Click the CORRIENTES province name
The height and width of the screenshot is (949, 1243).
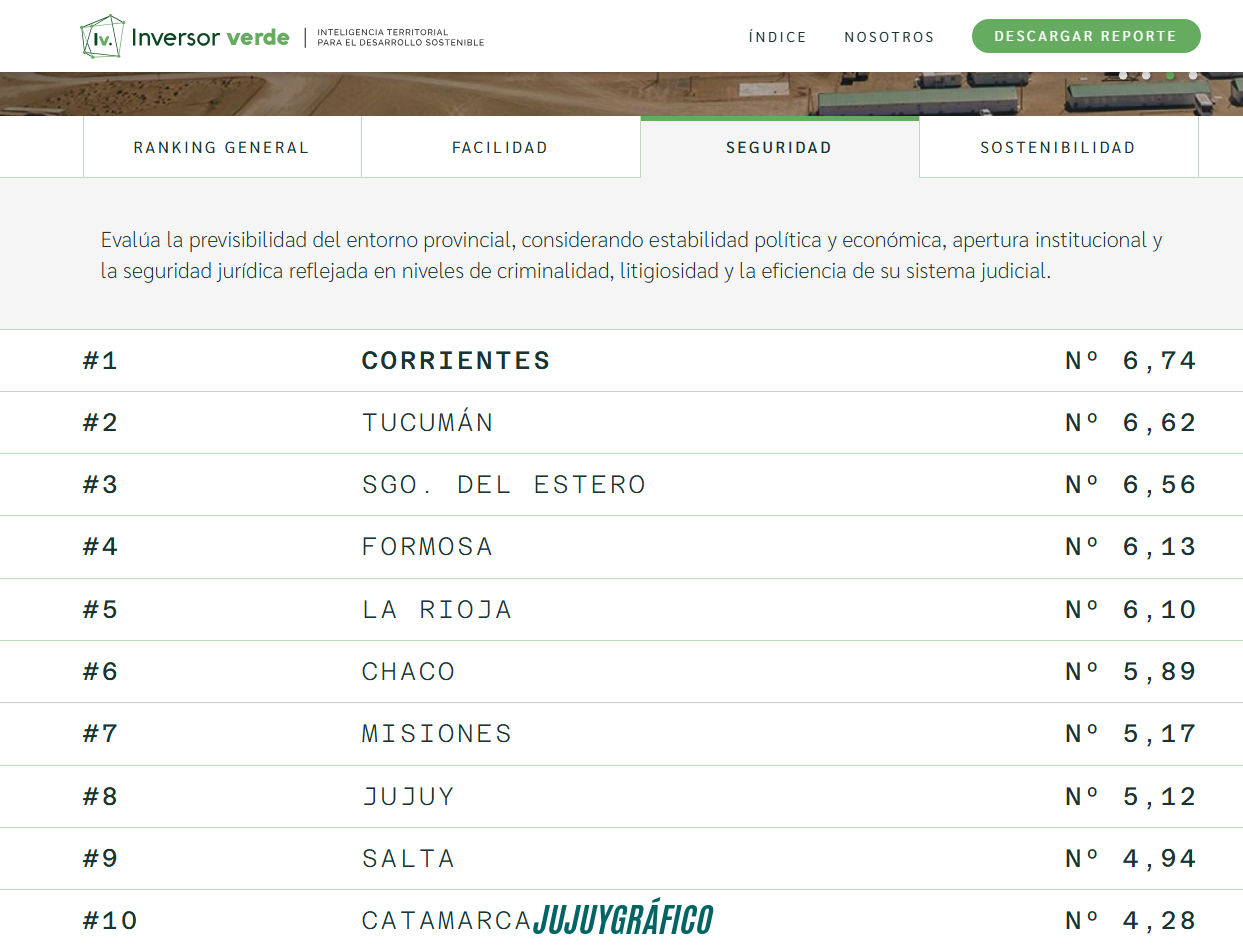[x=456, y=361]
